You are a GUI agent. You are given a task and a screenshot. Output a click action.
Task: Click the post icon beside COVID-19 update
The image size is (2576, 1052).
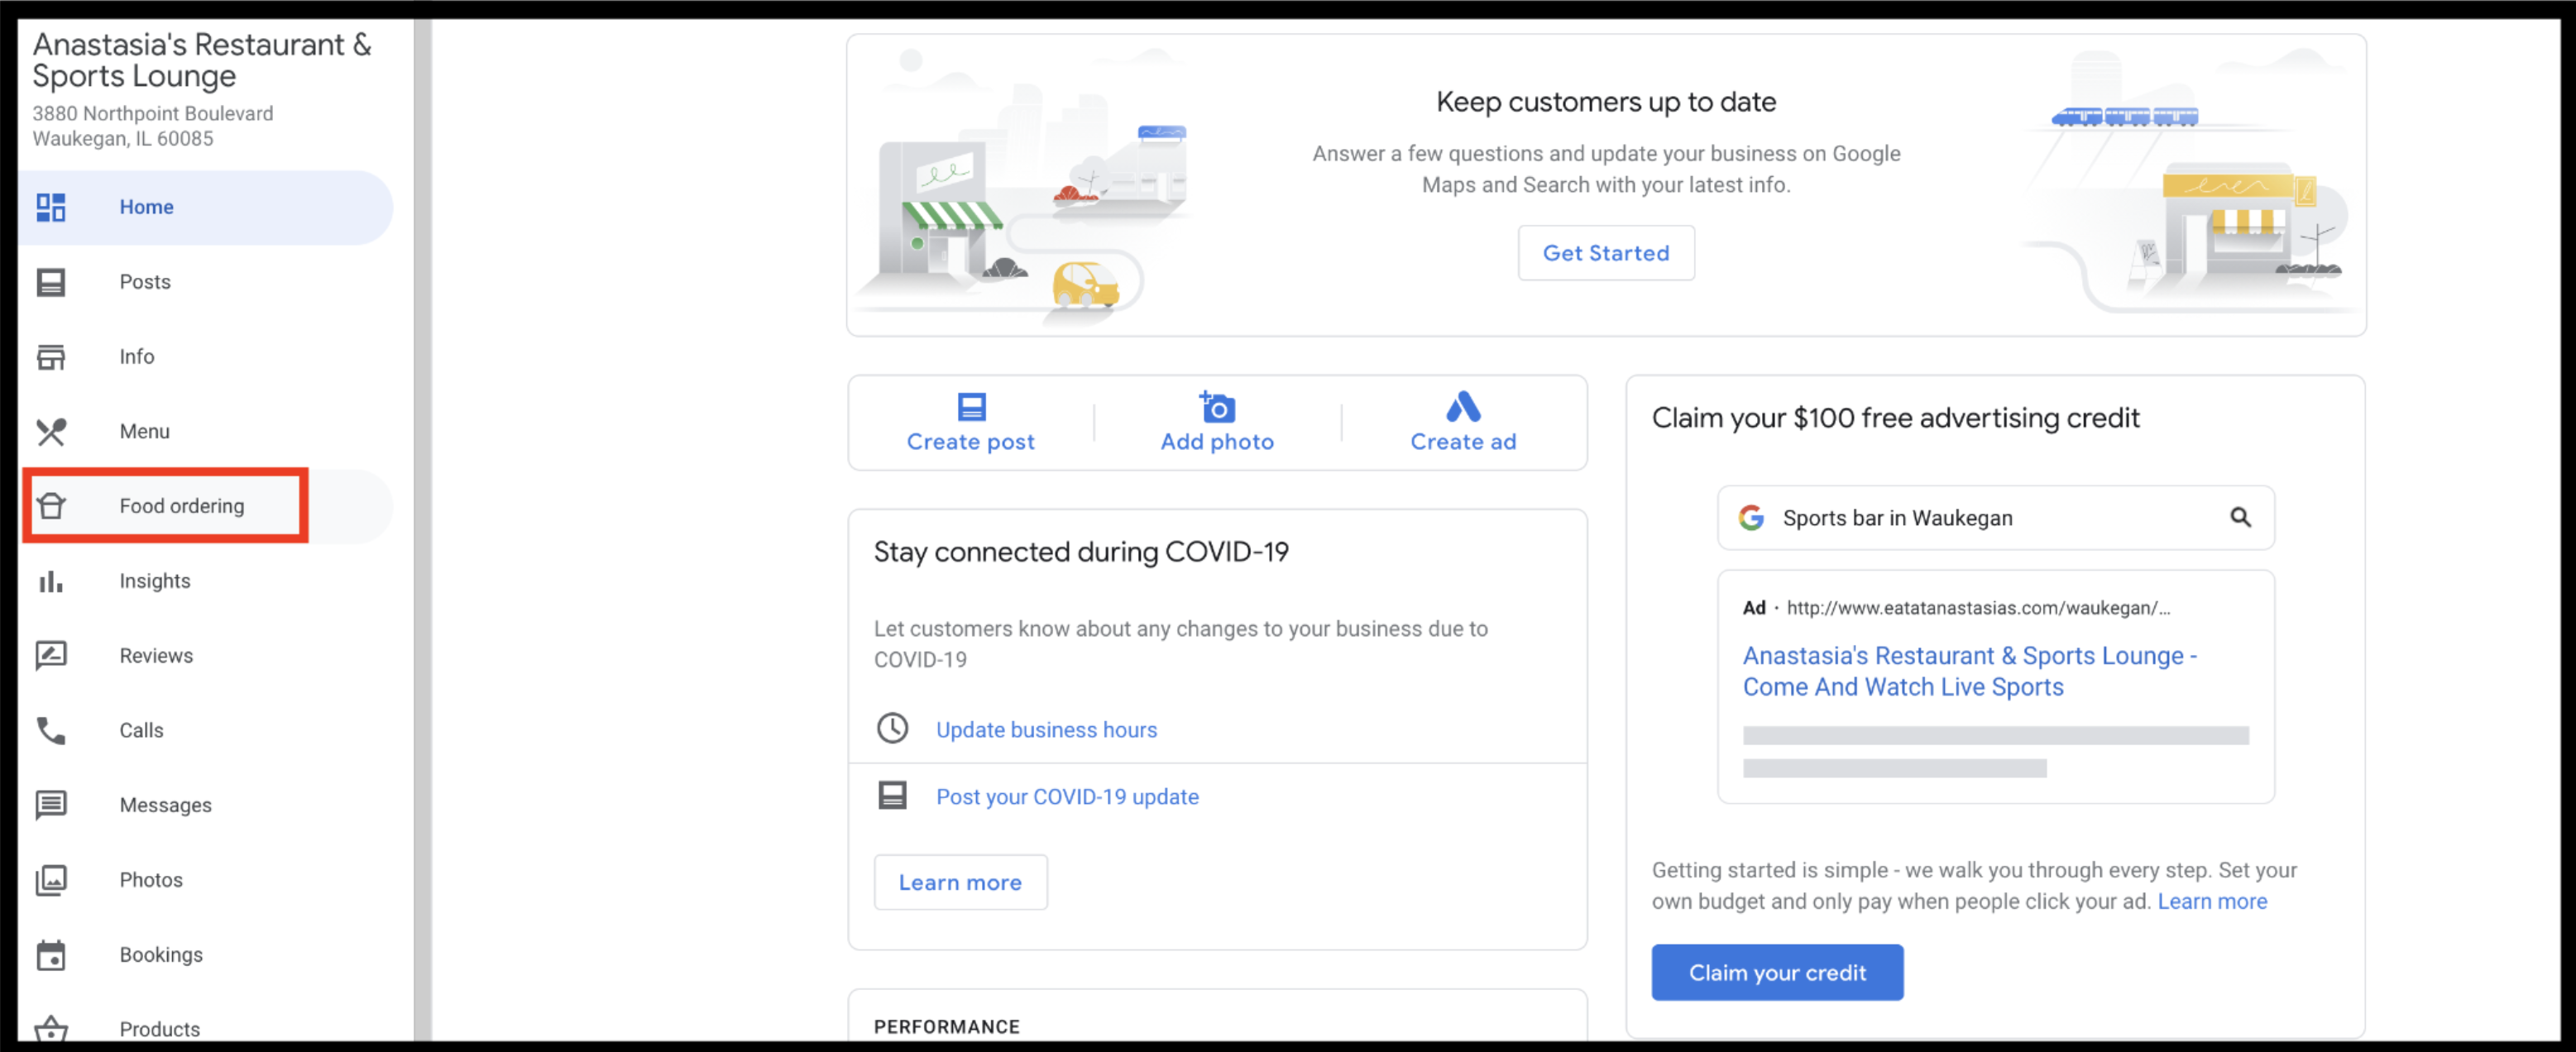(892, 796)
